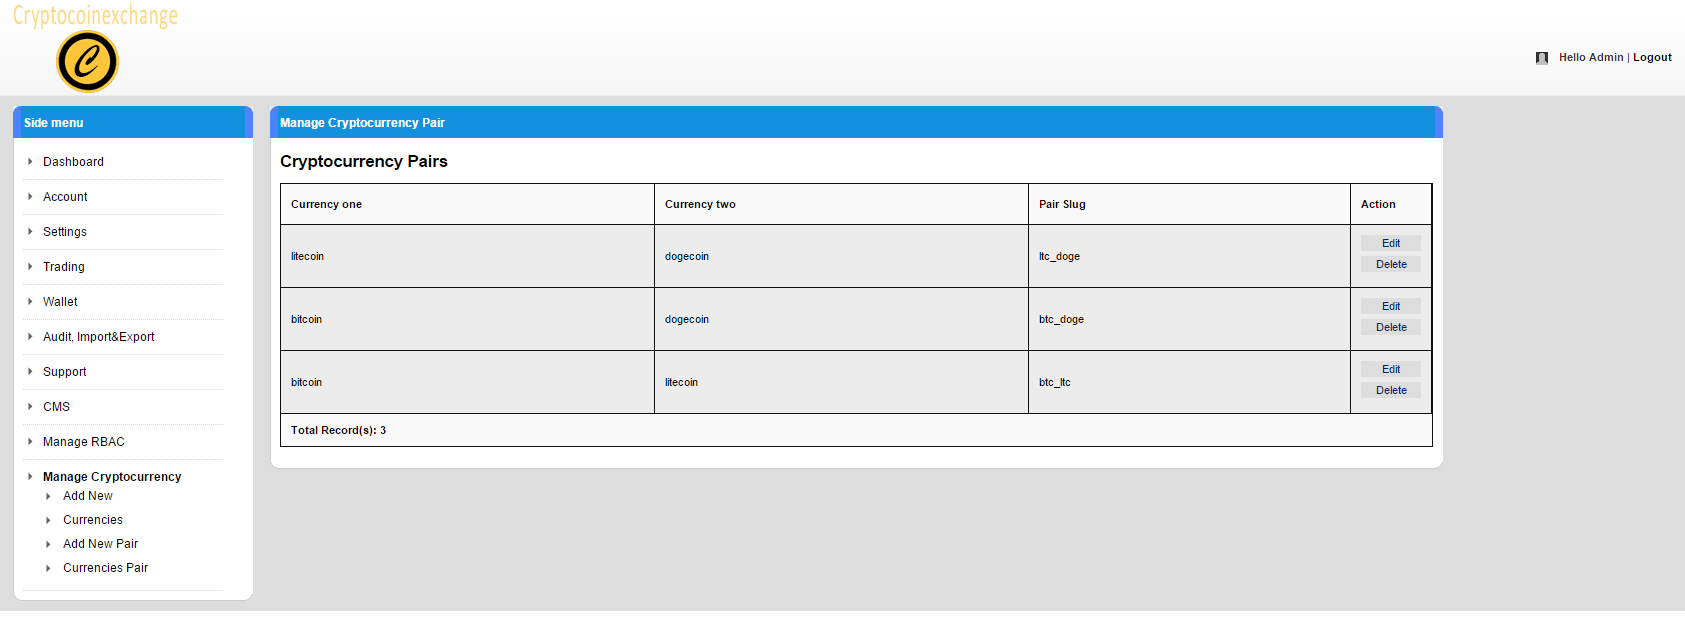This screenshot has width=1685, height=618.
Task: Click litecoin in the ltc_doge row
Action: (307, 256)
